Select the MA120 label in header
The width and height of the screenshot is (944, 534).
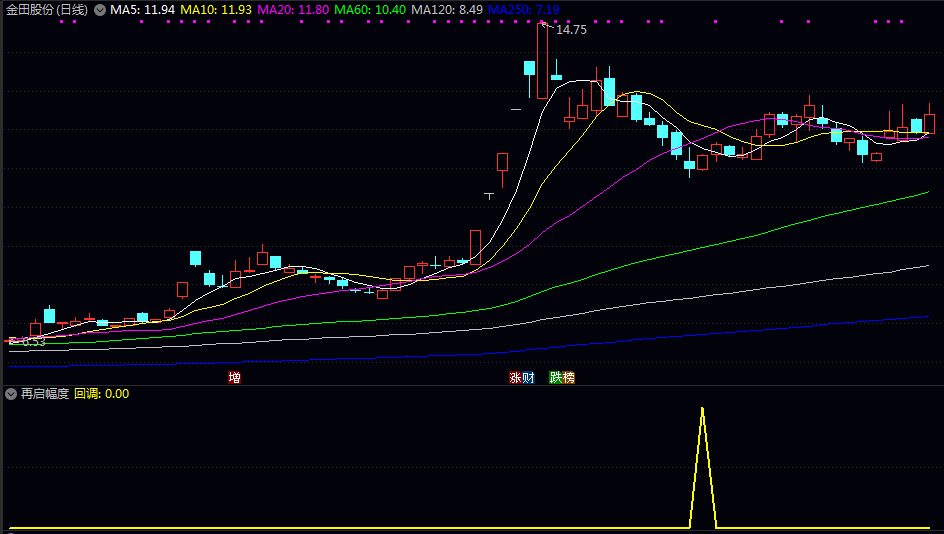pos(447,10)
